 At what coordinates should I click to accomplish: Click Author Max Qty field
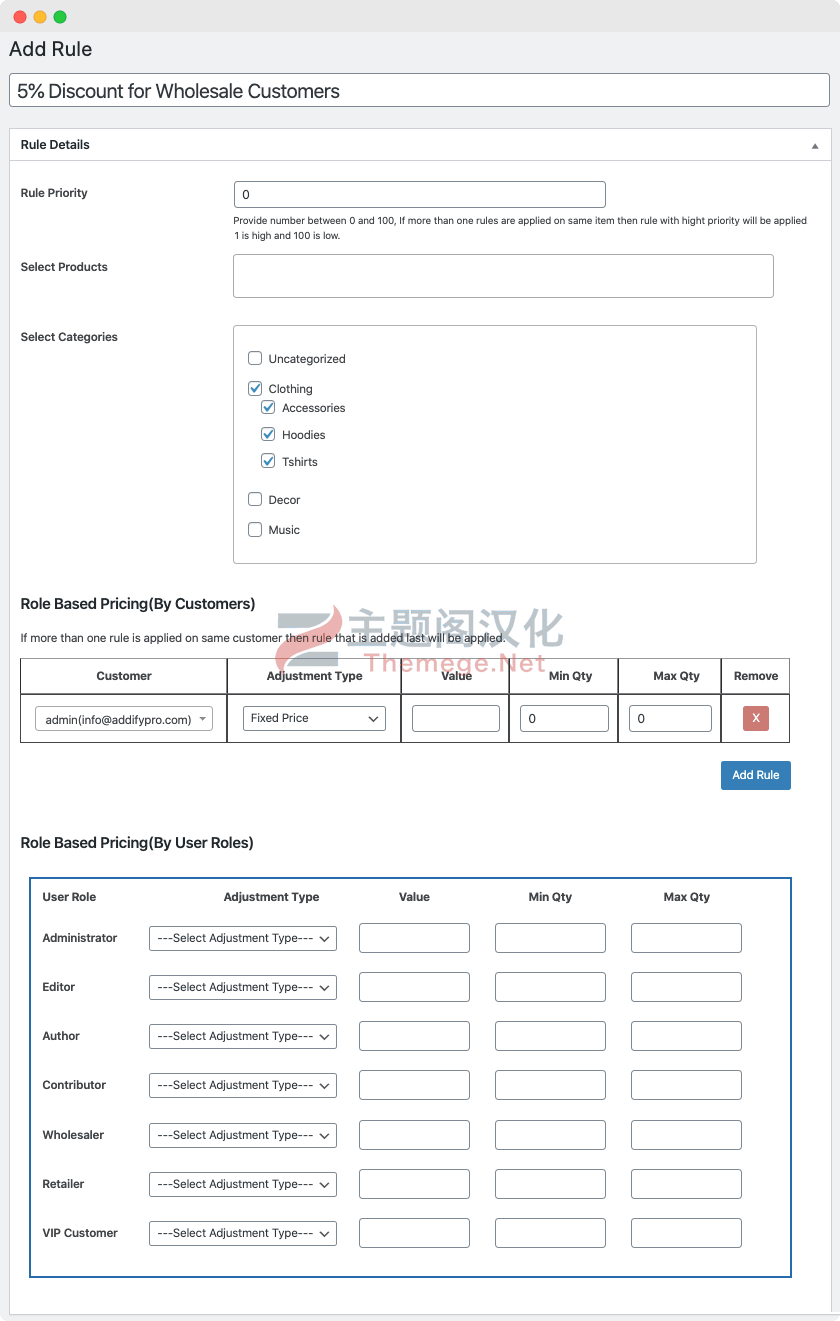[x=686, y=1036]
